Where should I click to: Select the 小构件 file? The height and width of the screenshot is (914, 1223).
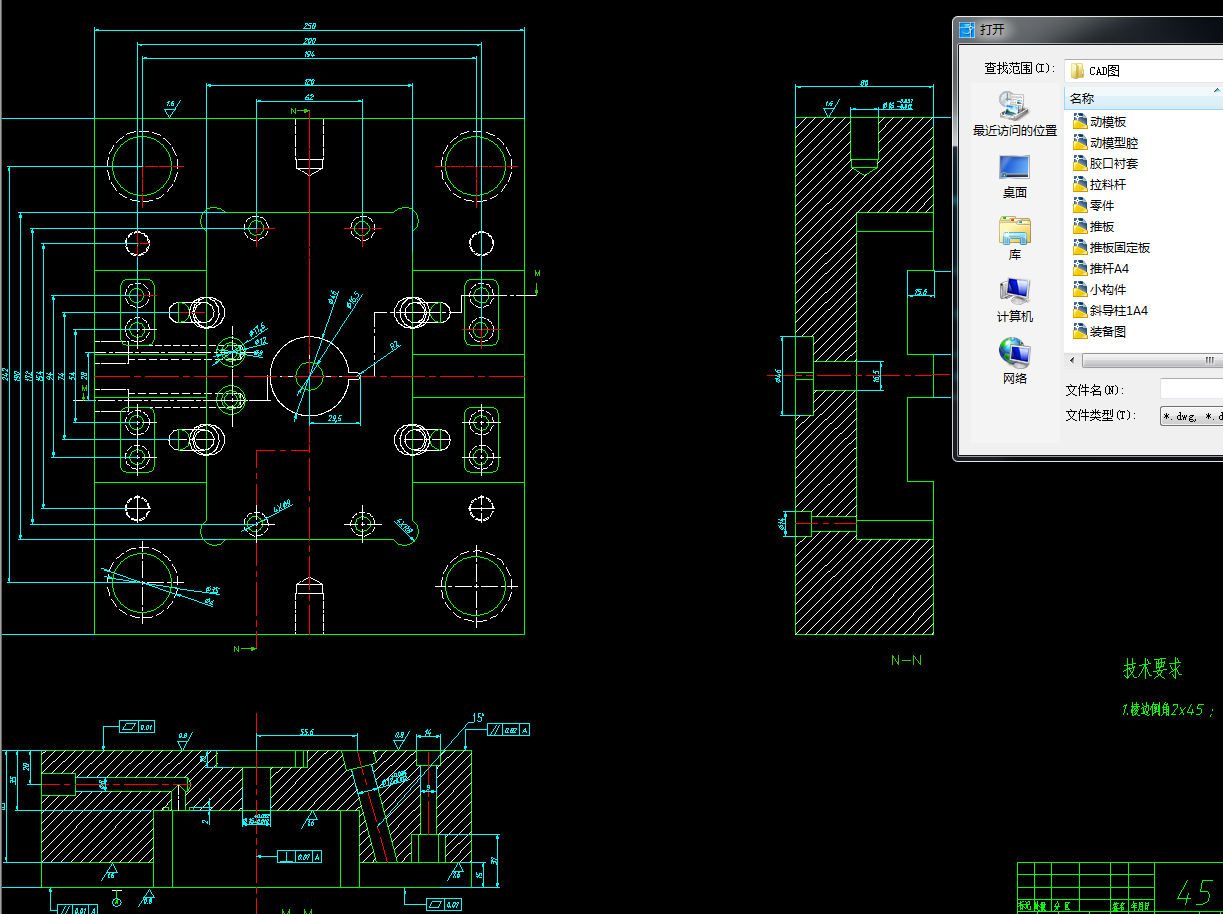[x=1099, y=289]
